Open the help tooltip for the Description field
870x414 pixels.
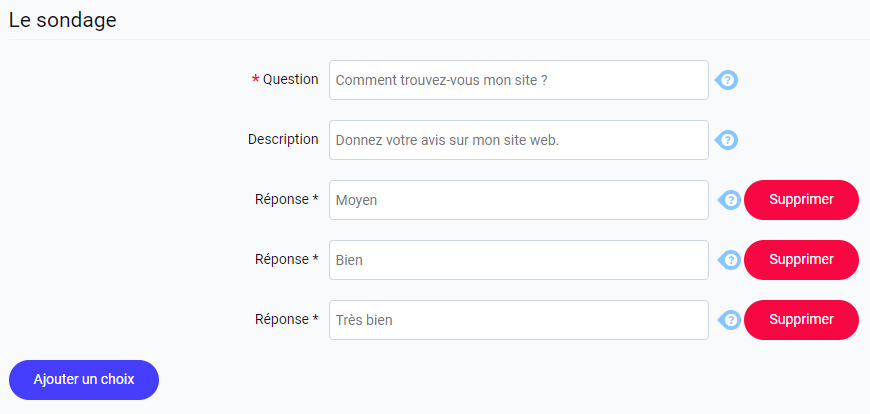(x=726, y=140)
